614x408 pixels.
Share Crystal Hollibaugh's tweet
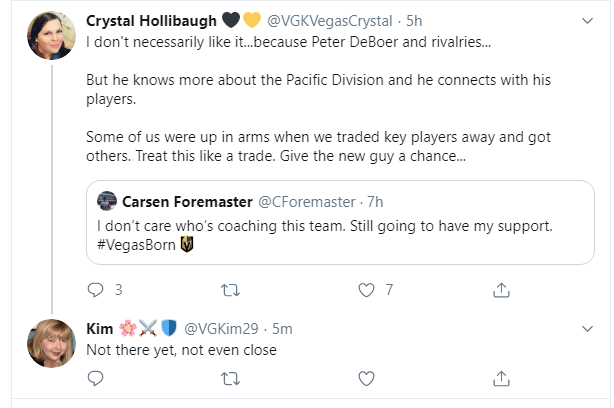(x=501, y=290)
